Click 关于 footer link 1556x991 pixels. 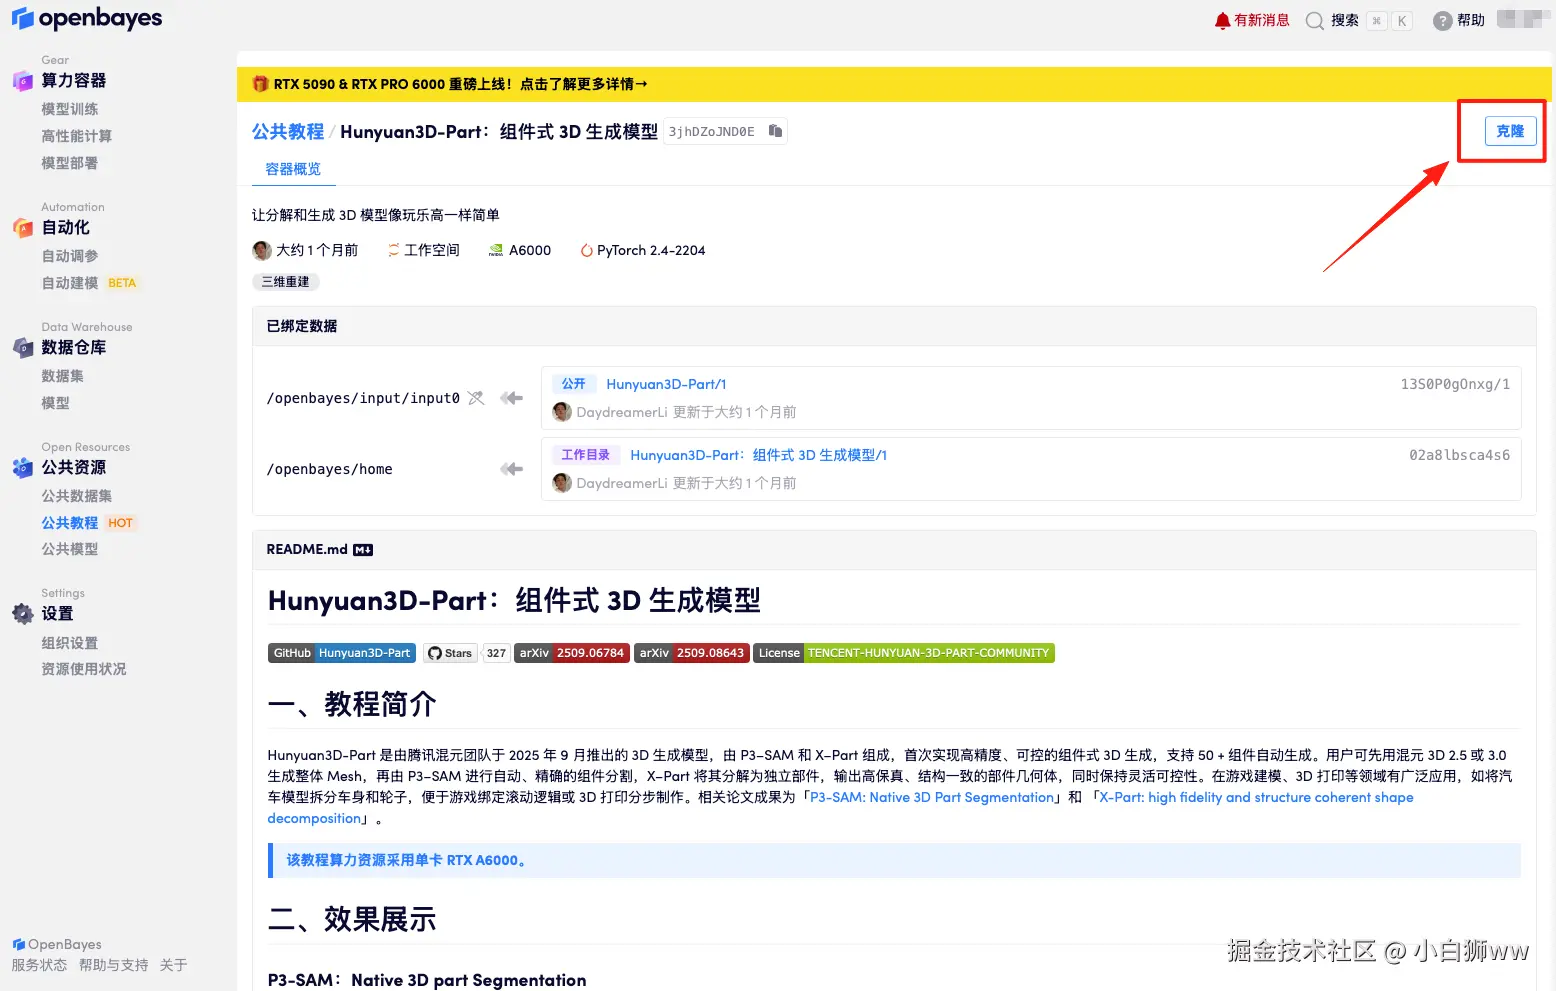coord(173,965)
